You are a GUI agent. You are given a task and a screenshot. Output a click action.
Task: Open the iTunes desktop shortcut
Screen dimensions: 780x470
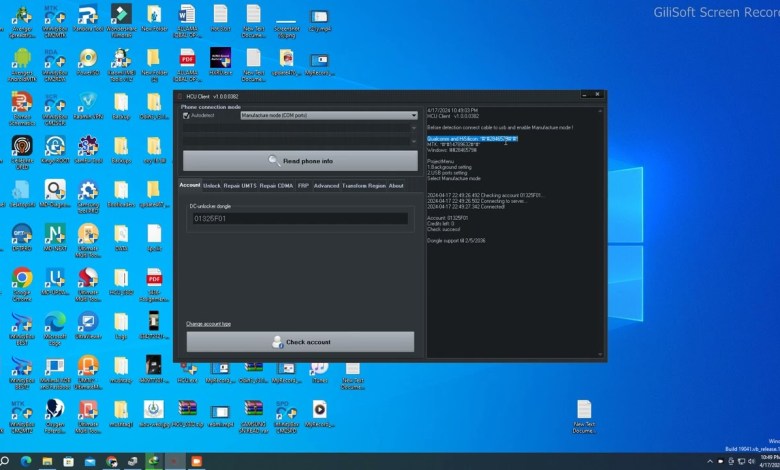click(x=319, y=368)
